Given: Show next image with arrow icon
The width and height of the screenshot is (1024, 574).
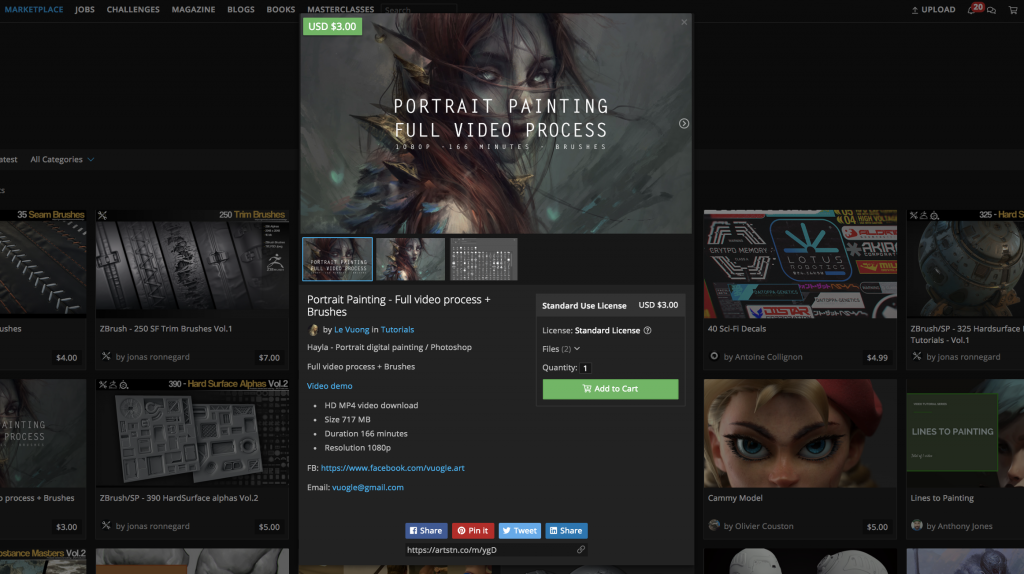Looking at the screenshot, I should pos(684,123).
